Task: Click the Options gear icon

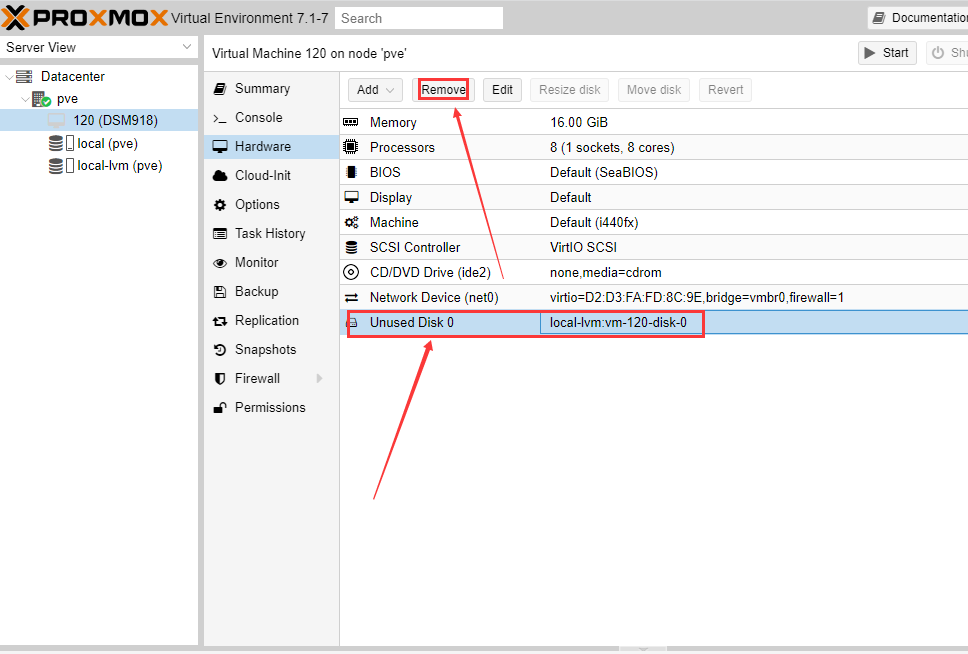Action: [220, 205]
